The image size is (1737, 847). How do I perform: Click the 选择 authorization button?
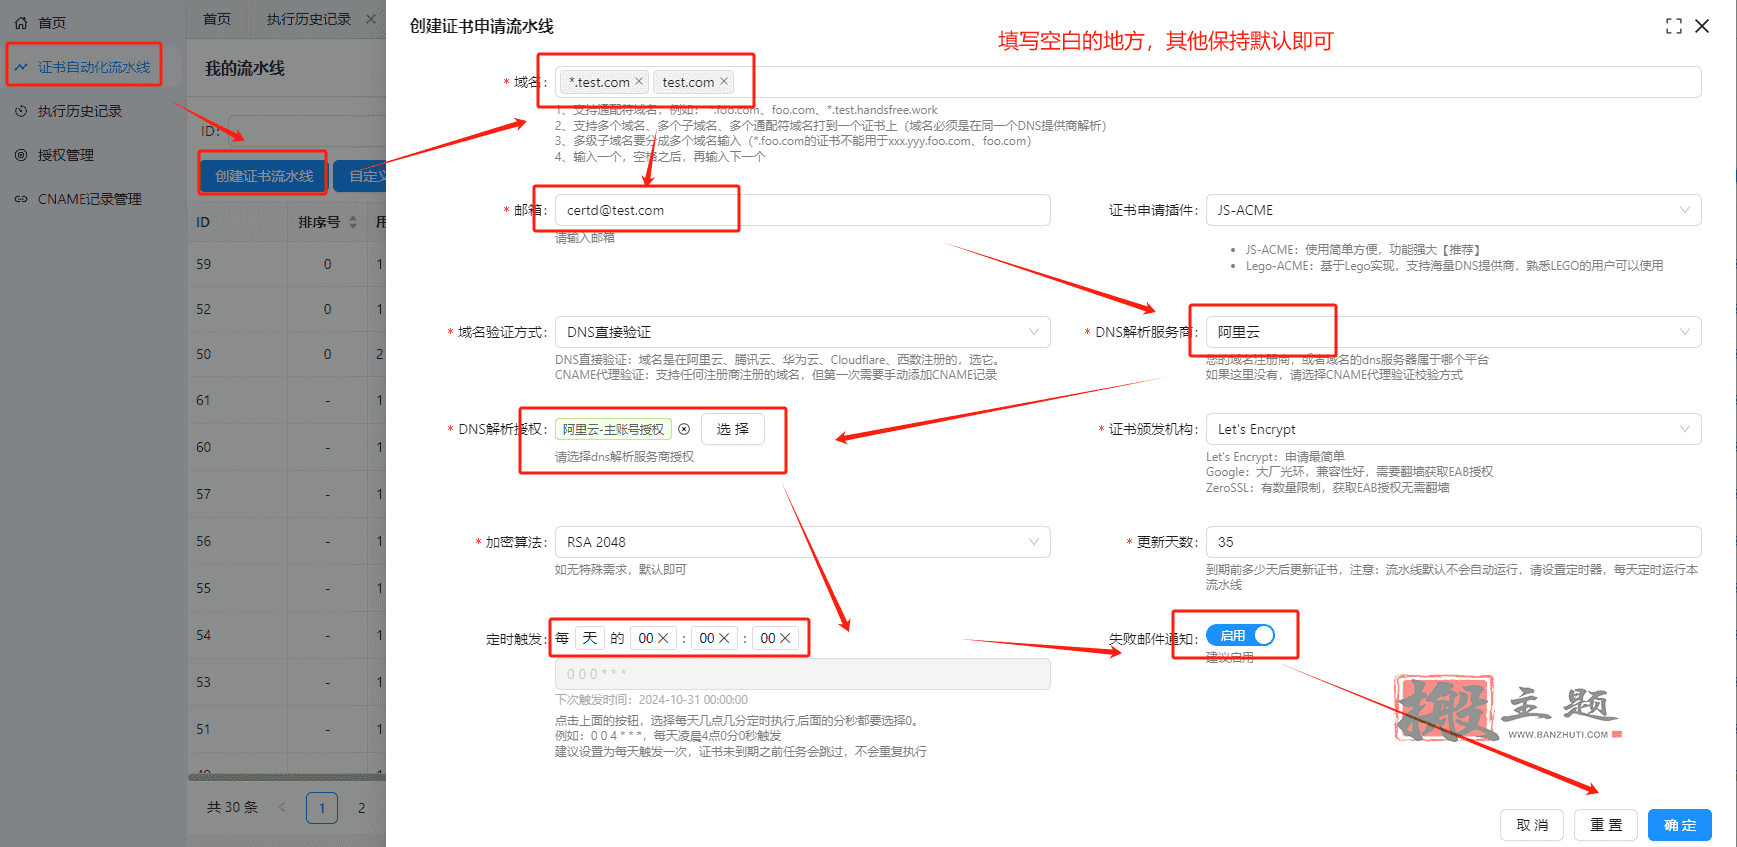tap(733, 429)
